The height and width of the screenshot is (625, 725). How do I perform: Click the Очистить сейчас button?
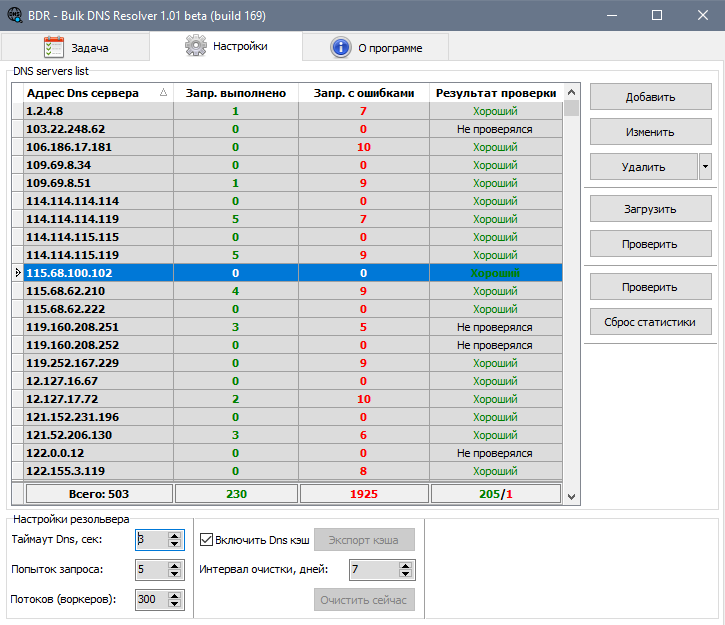tap(364, 600)
